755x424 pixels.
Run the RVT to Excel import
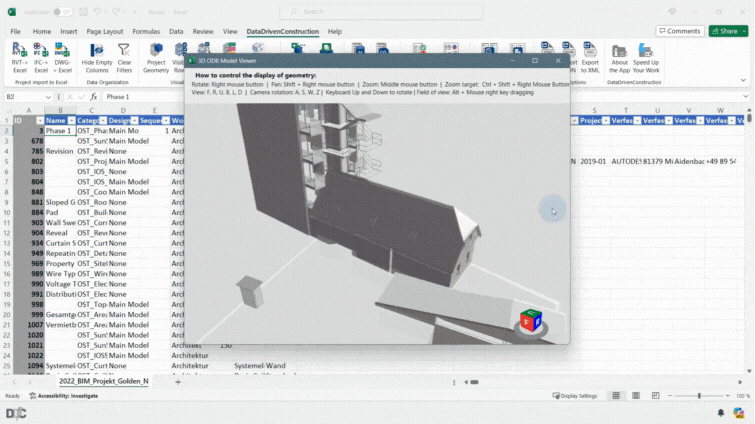(x=19, y=58)
